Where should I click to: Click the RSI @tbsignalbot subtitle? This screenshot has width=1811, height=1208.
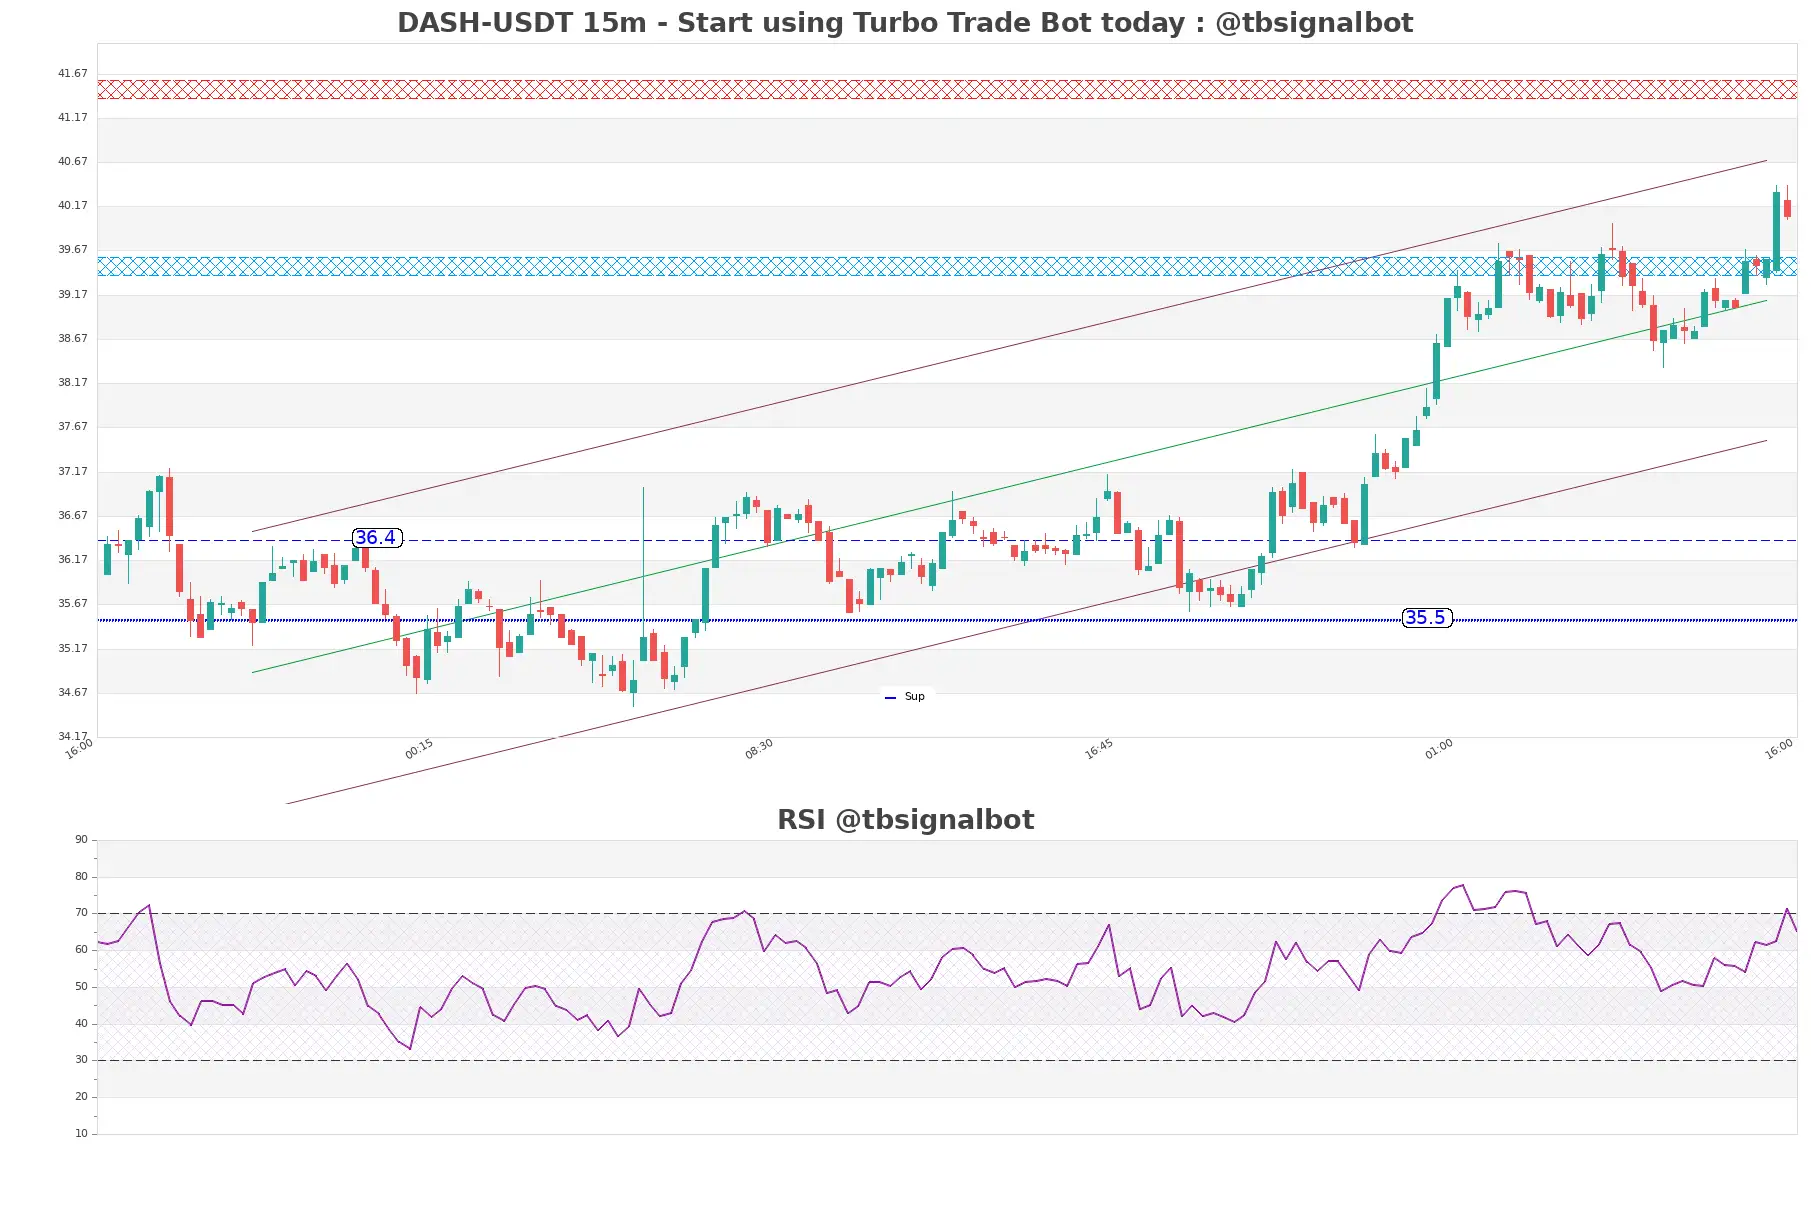905,820
